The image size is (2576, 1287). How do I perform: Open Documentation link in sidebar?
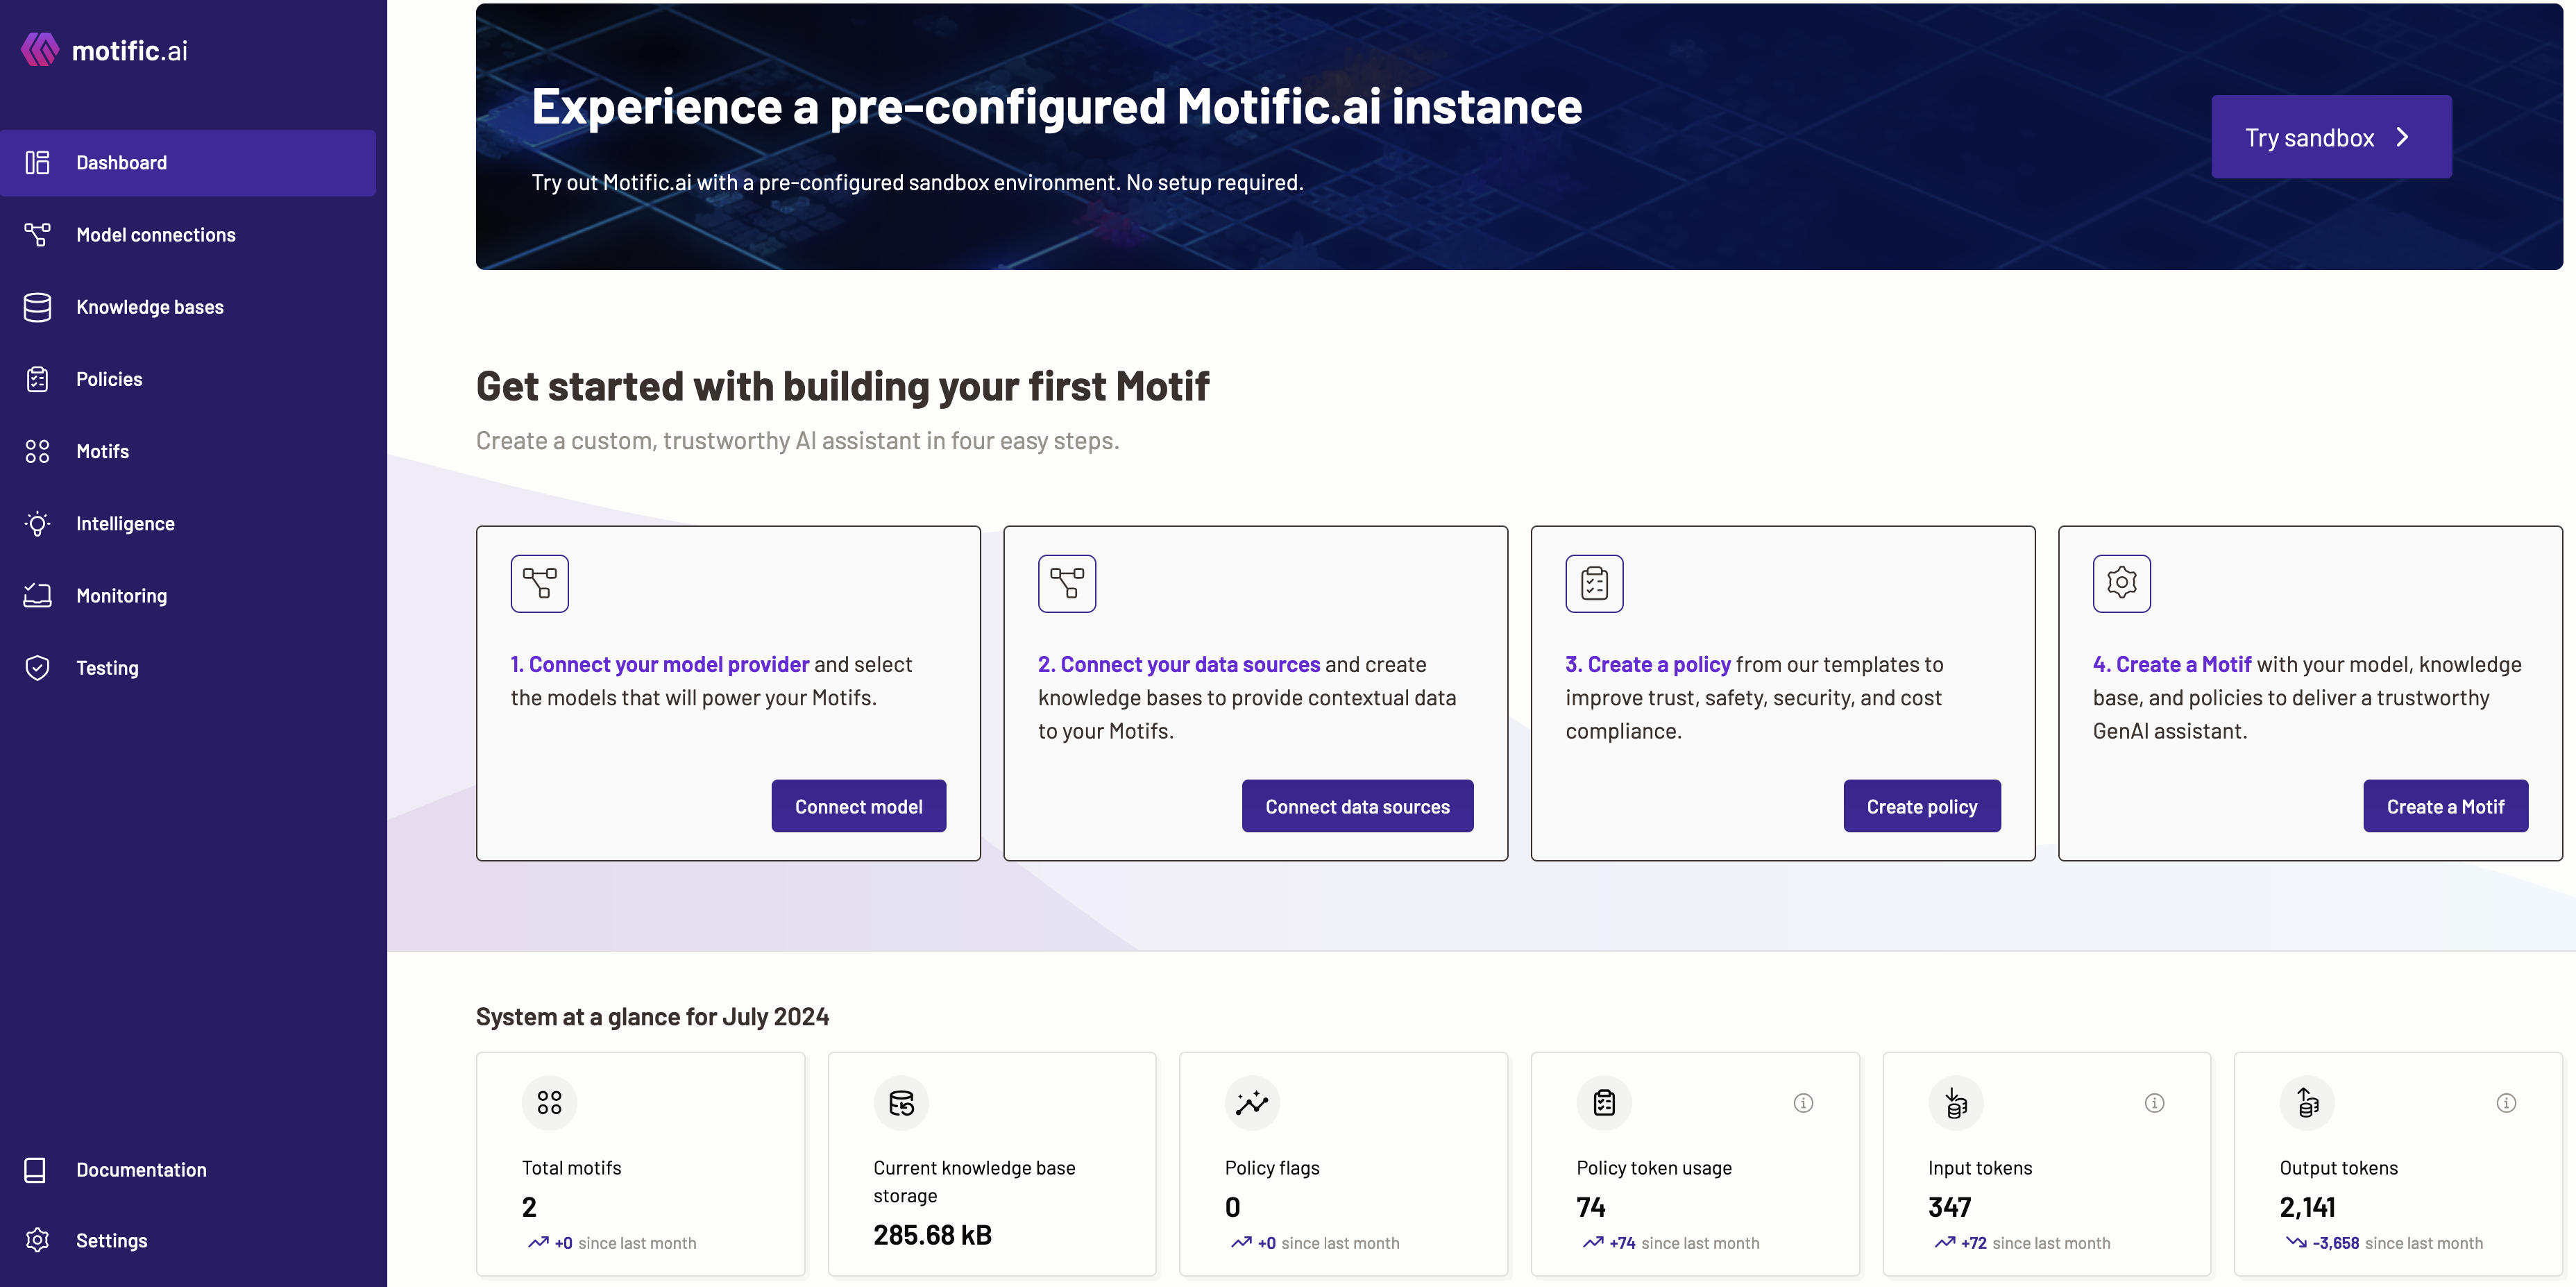pos(188,1169)
